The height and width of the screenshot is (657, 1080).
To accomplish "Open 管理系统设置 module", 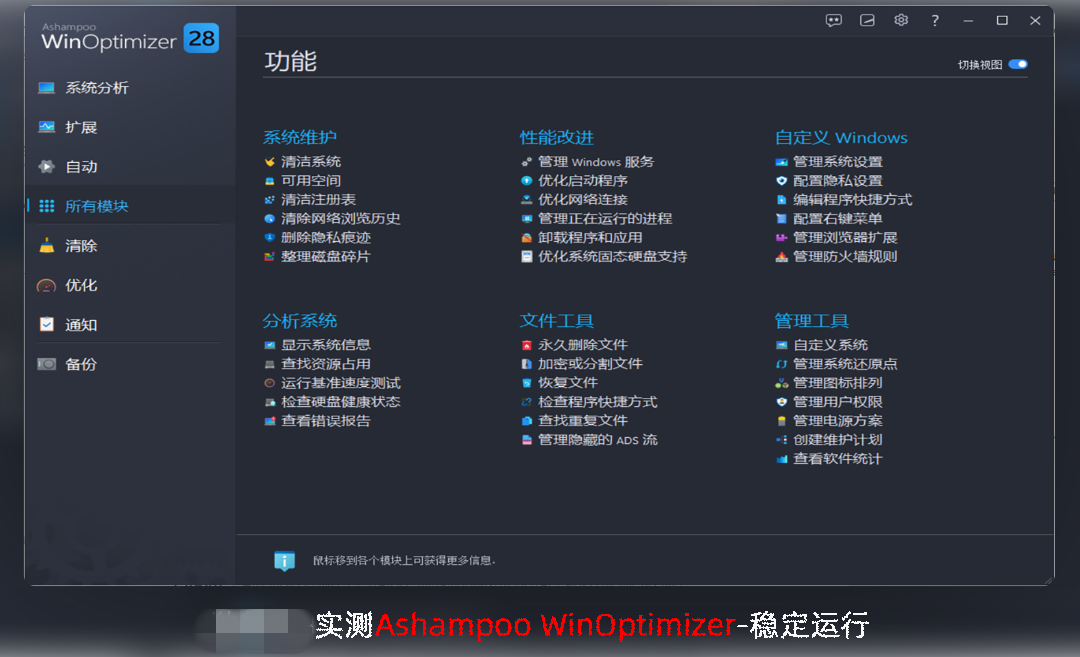I will [838, 162].
